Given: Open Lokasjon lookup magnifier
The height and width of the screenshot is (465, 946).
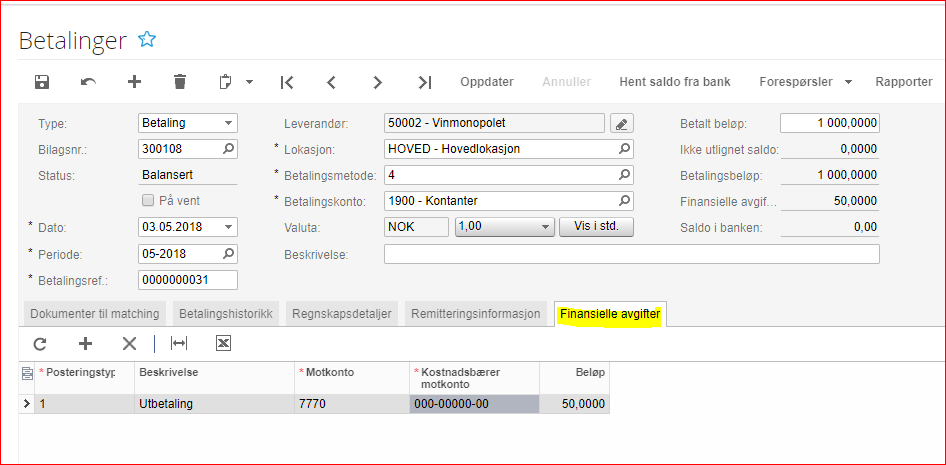Looking at the screenshot, I should tap(624, 148).
